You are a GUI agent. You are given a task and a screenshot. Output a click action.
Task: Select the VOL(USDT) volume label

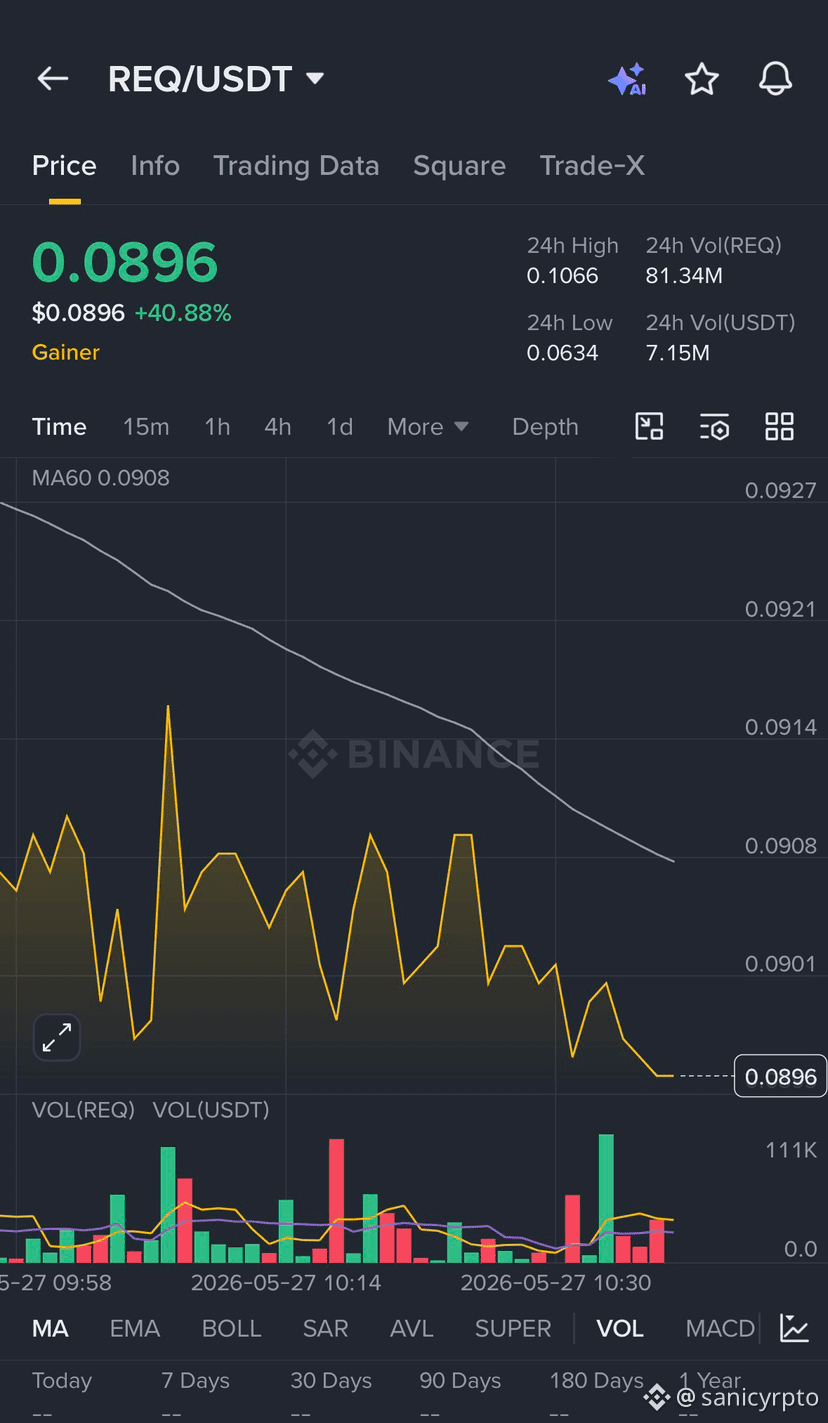[211, 1110]
